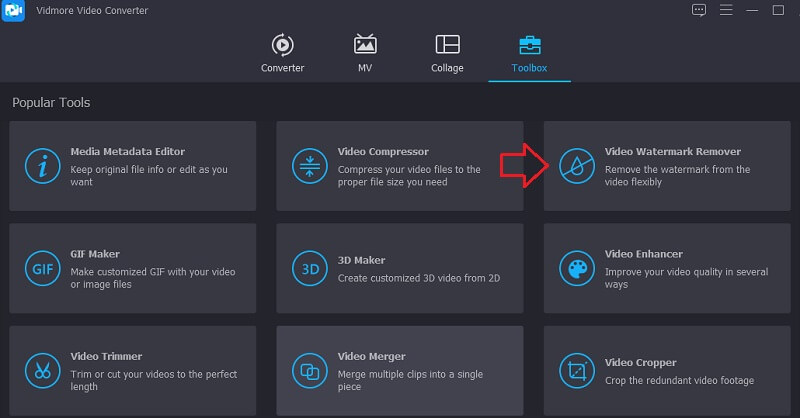Image resolution: width=800 pixels, height=418 pixels.
Task: Select the Video Compressor icon
Action: pyautogui.click(x=309, y=166)
